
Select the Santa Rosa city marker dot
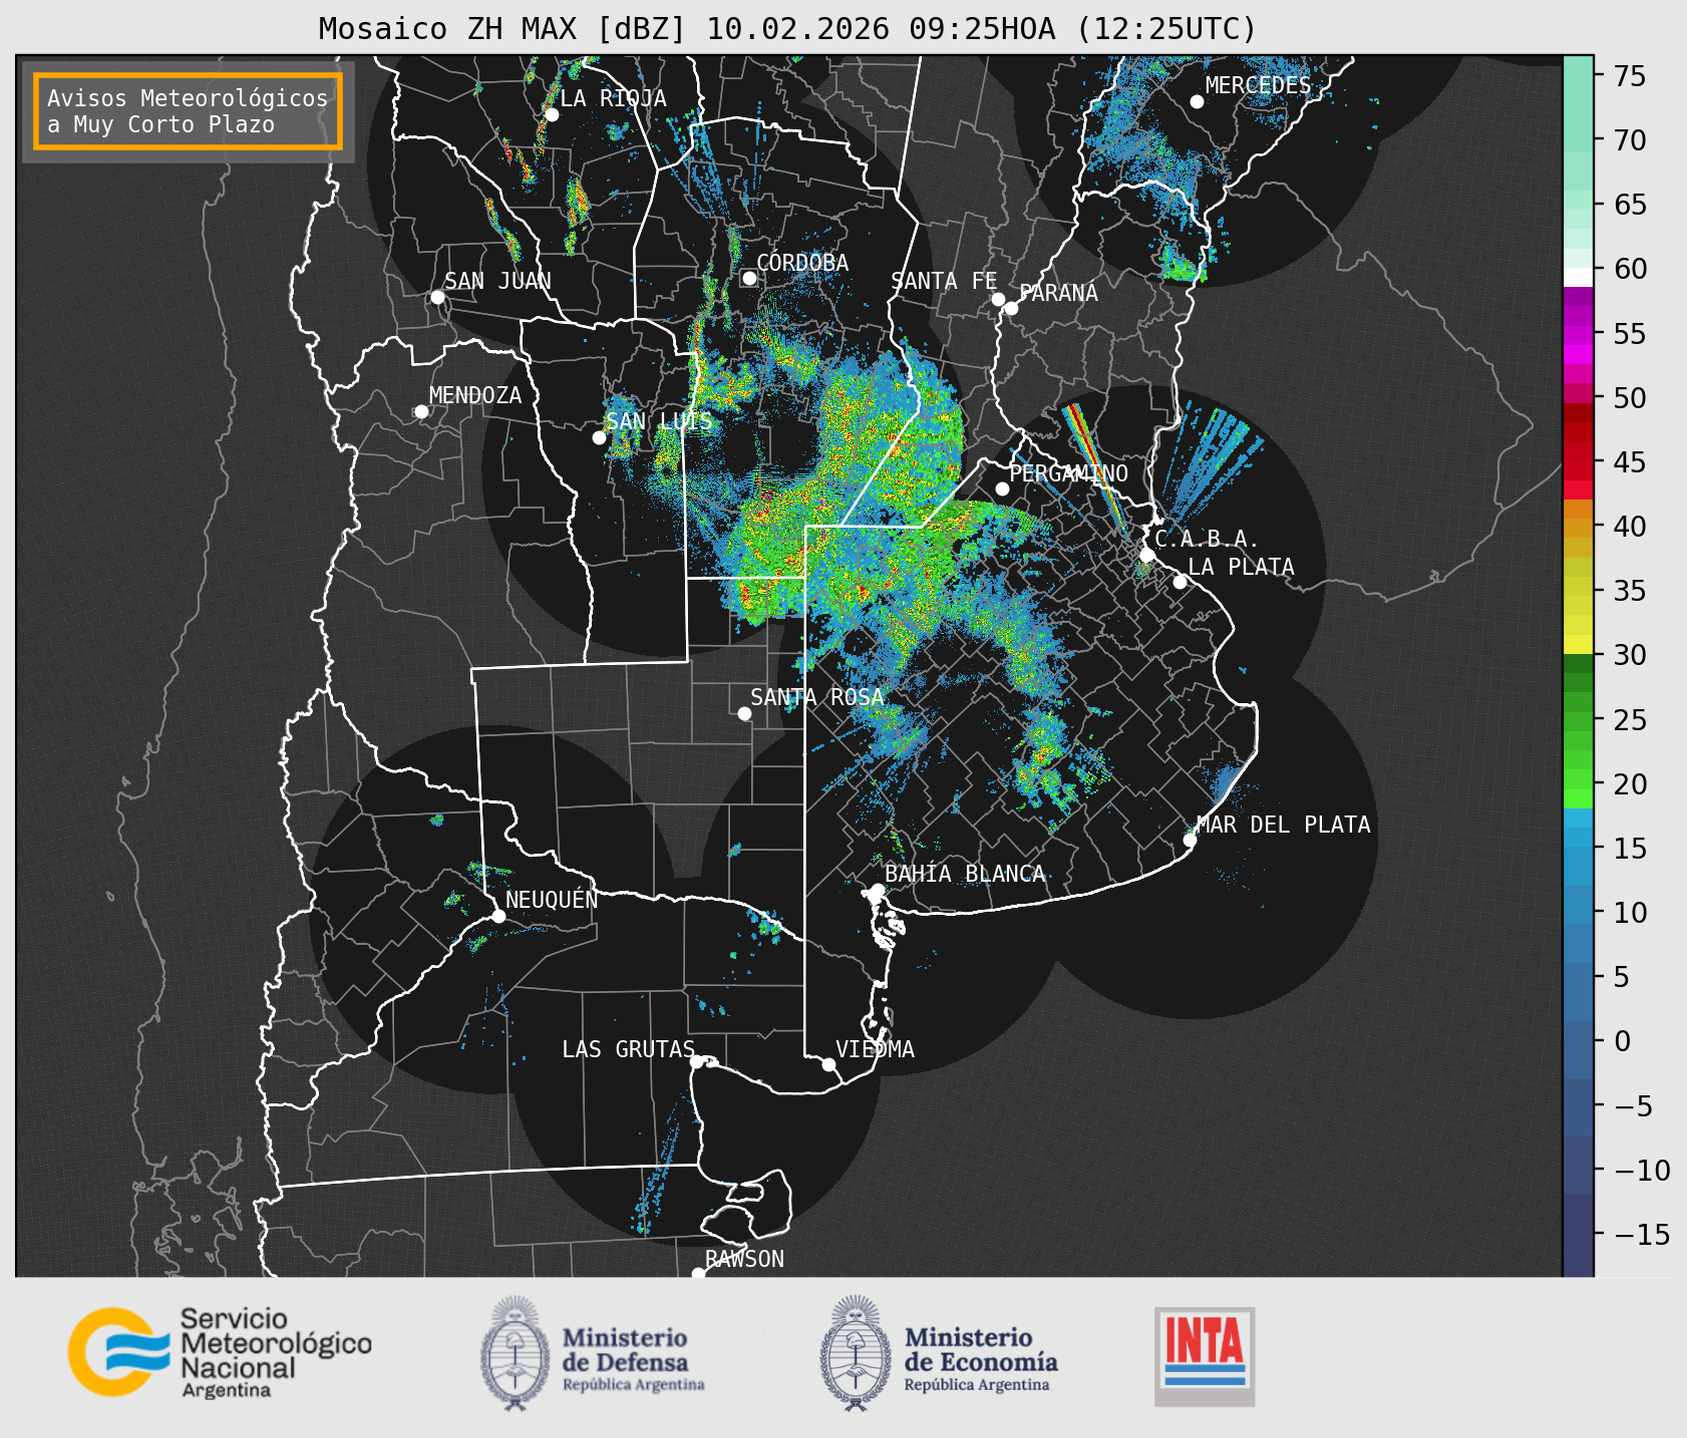744,714
